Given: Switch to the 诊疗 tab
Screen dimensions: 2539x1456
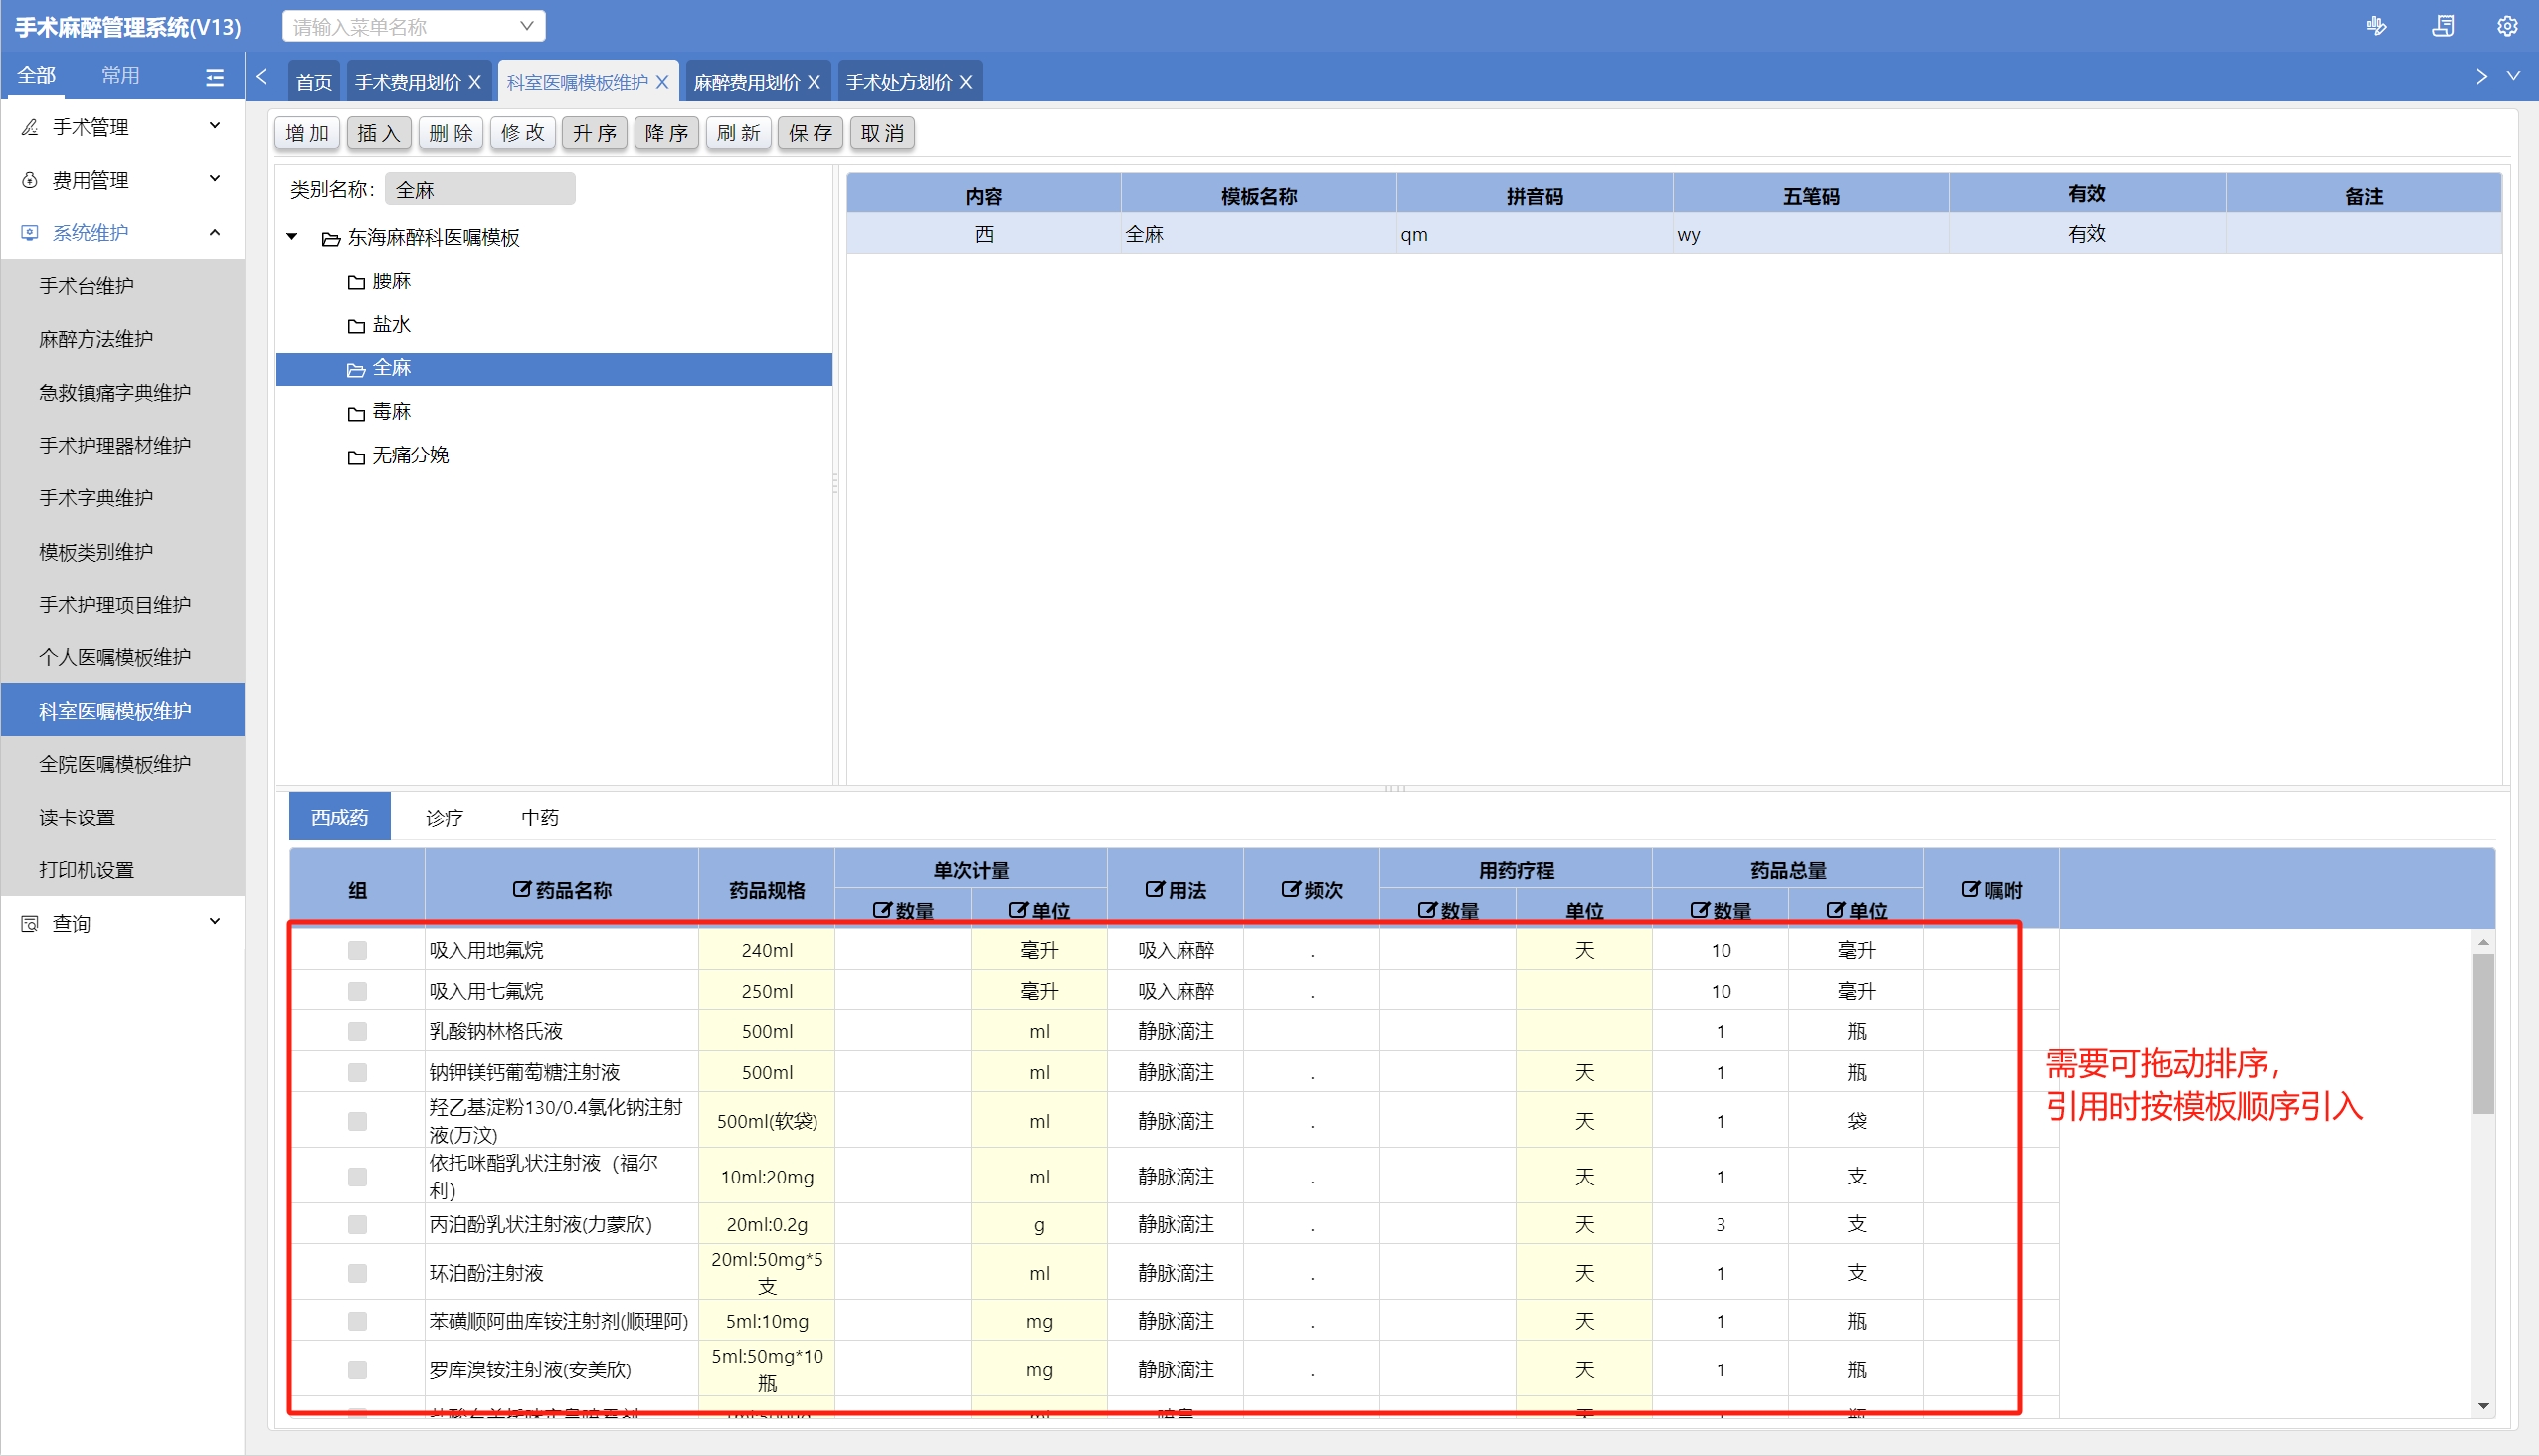Looking at the screenshot, I should tap(444, 817).
